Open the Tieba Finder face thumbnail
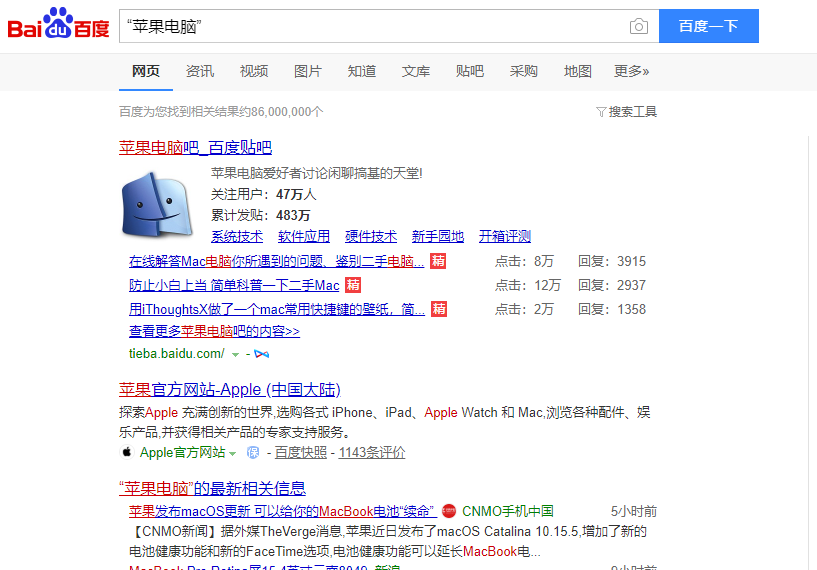This screenshot has height=570, width=817. pos(157,204)
